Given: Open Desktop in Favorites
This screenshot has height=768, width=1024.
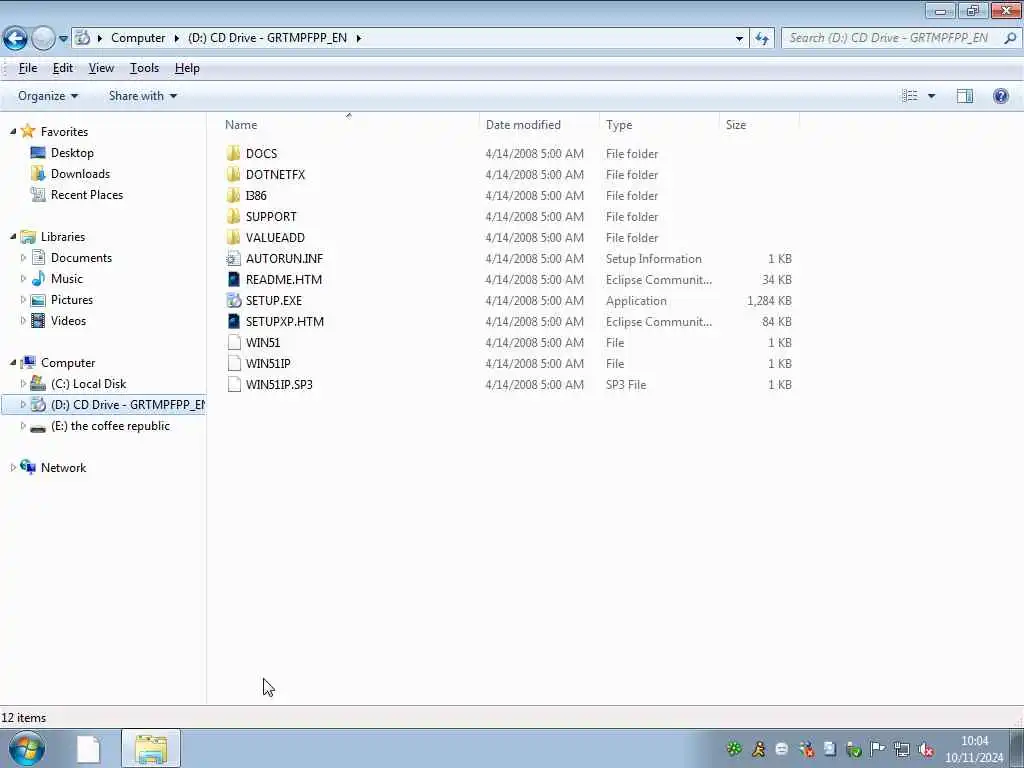Looking at the screenshot, I should (72, 153).
